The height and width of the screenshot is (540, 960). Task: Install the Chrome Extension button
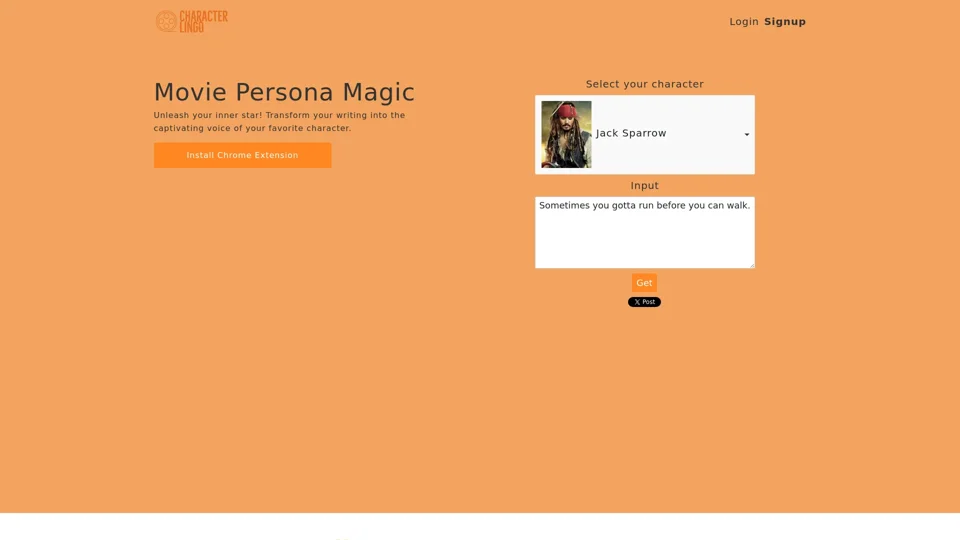[242, 156]
